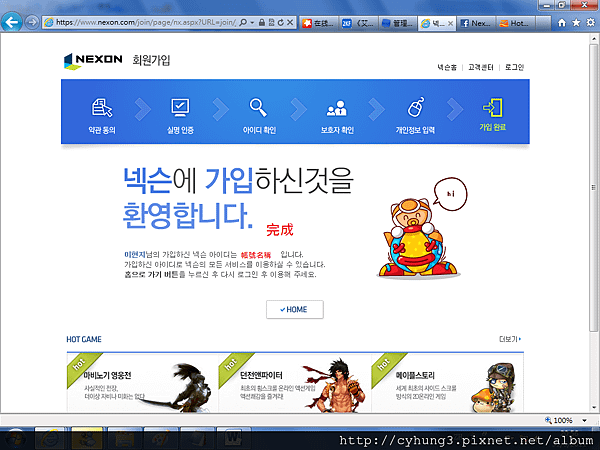The image size is (600, 450).
Task: Click the NEXON logo
Action: point(93,60)
